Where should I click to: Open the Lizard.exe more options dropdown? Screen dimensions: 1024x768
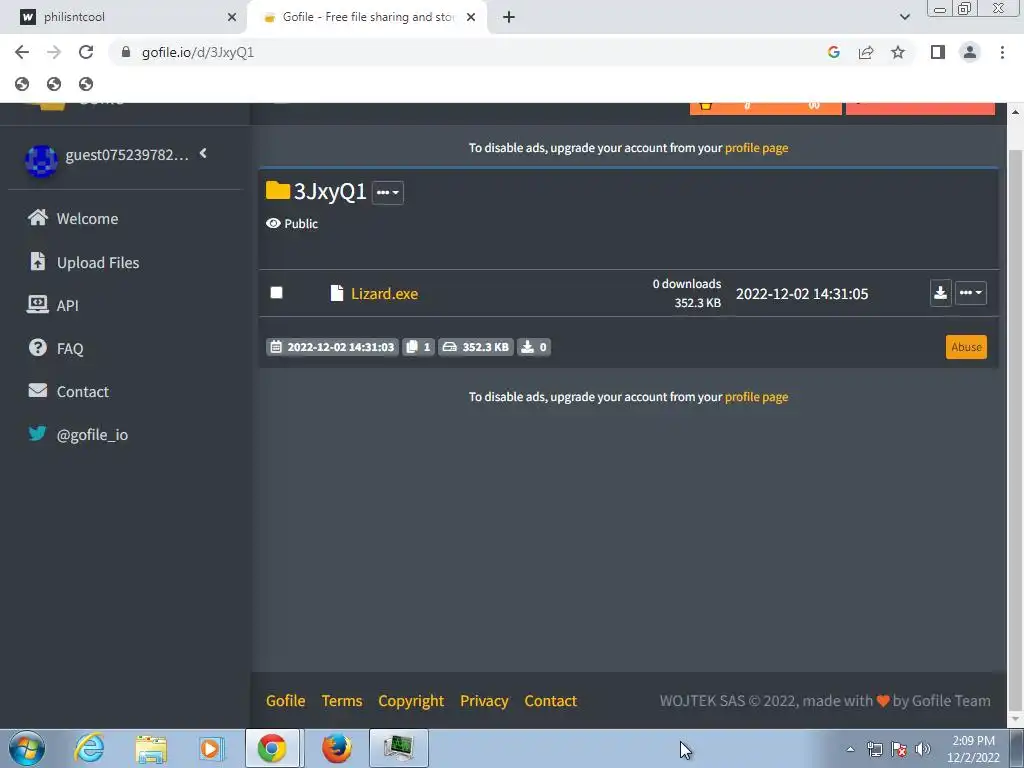pos(970,293)
